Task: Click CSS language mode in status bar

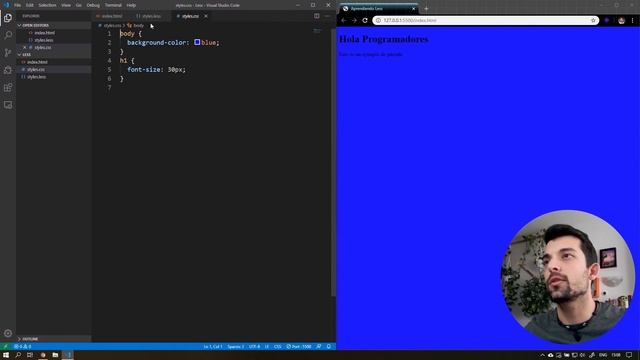Action: click(278, 347)
